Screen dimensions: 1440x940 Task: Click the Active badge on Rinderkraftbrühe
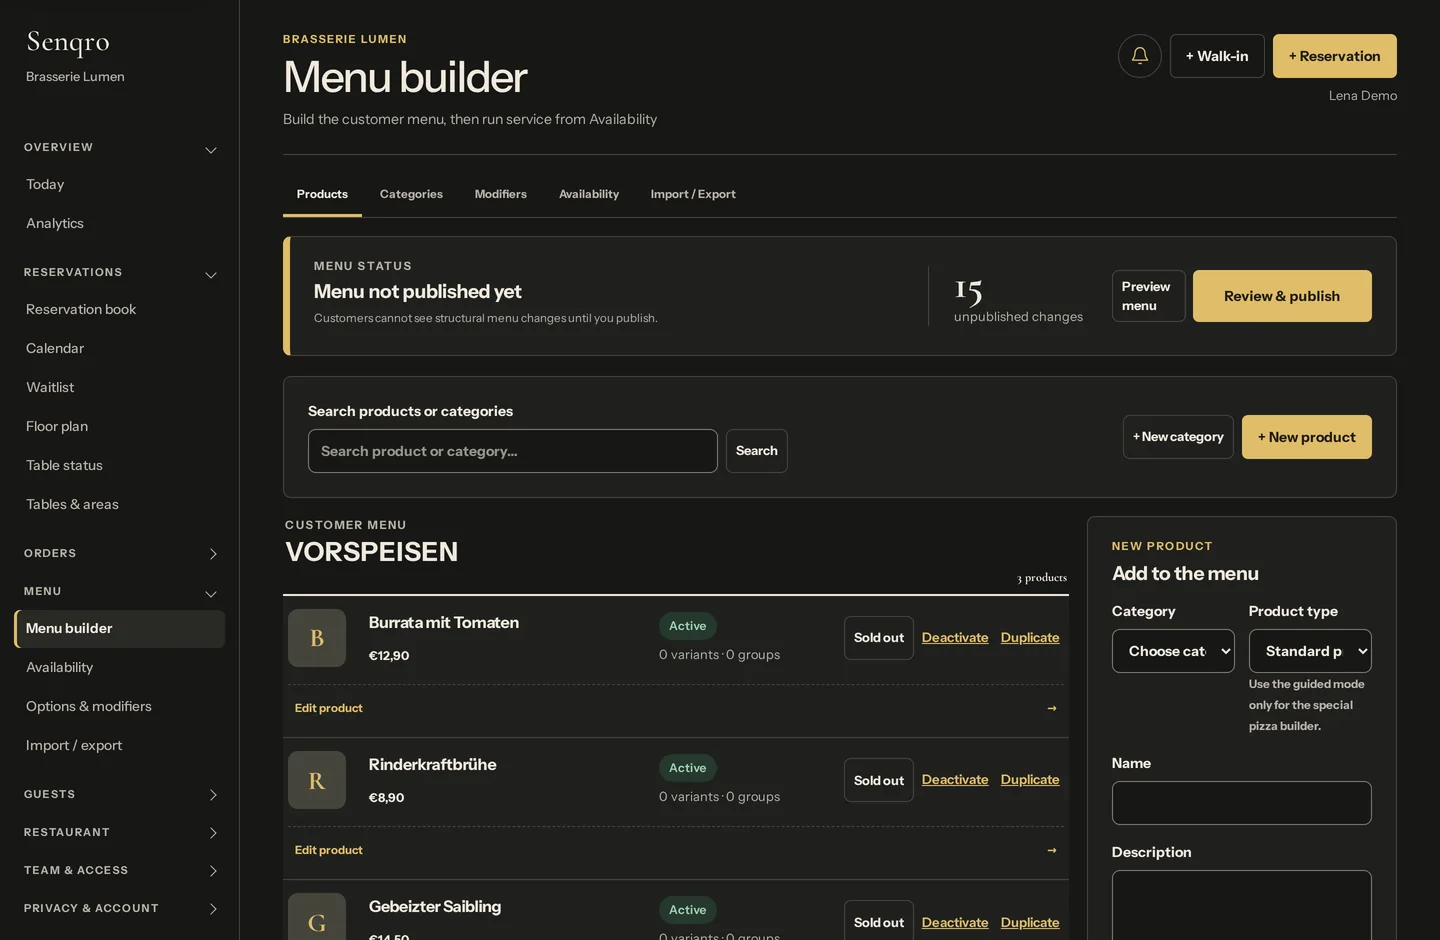[688, 768]
